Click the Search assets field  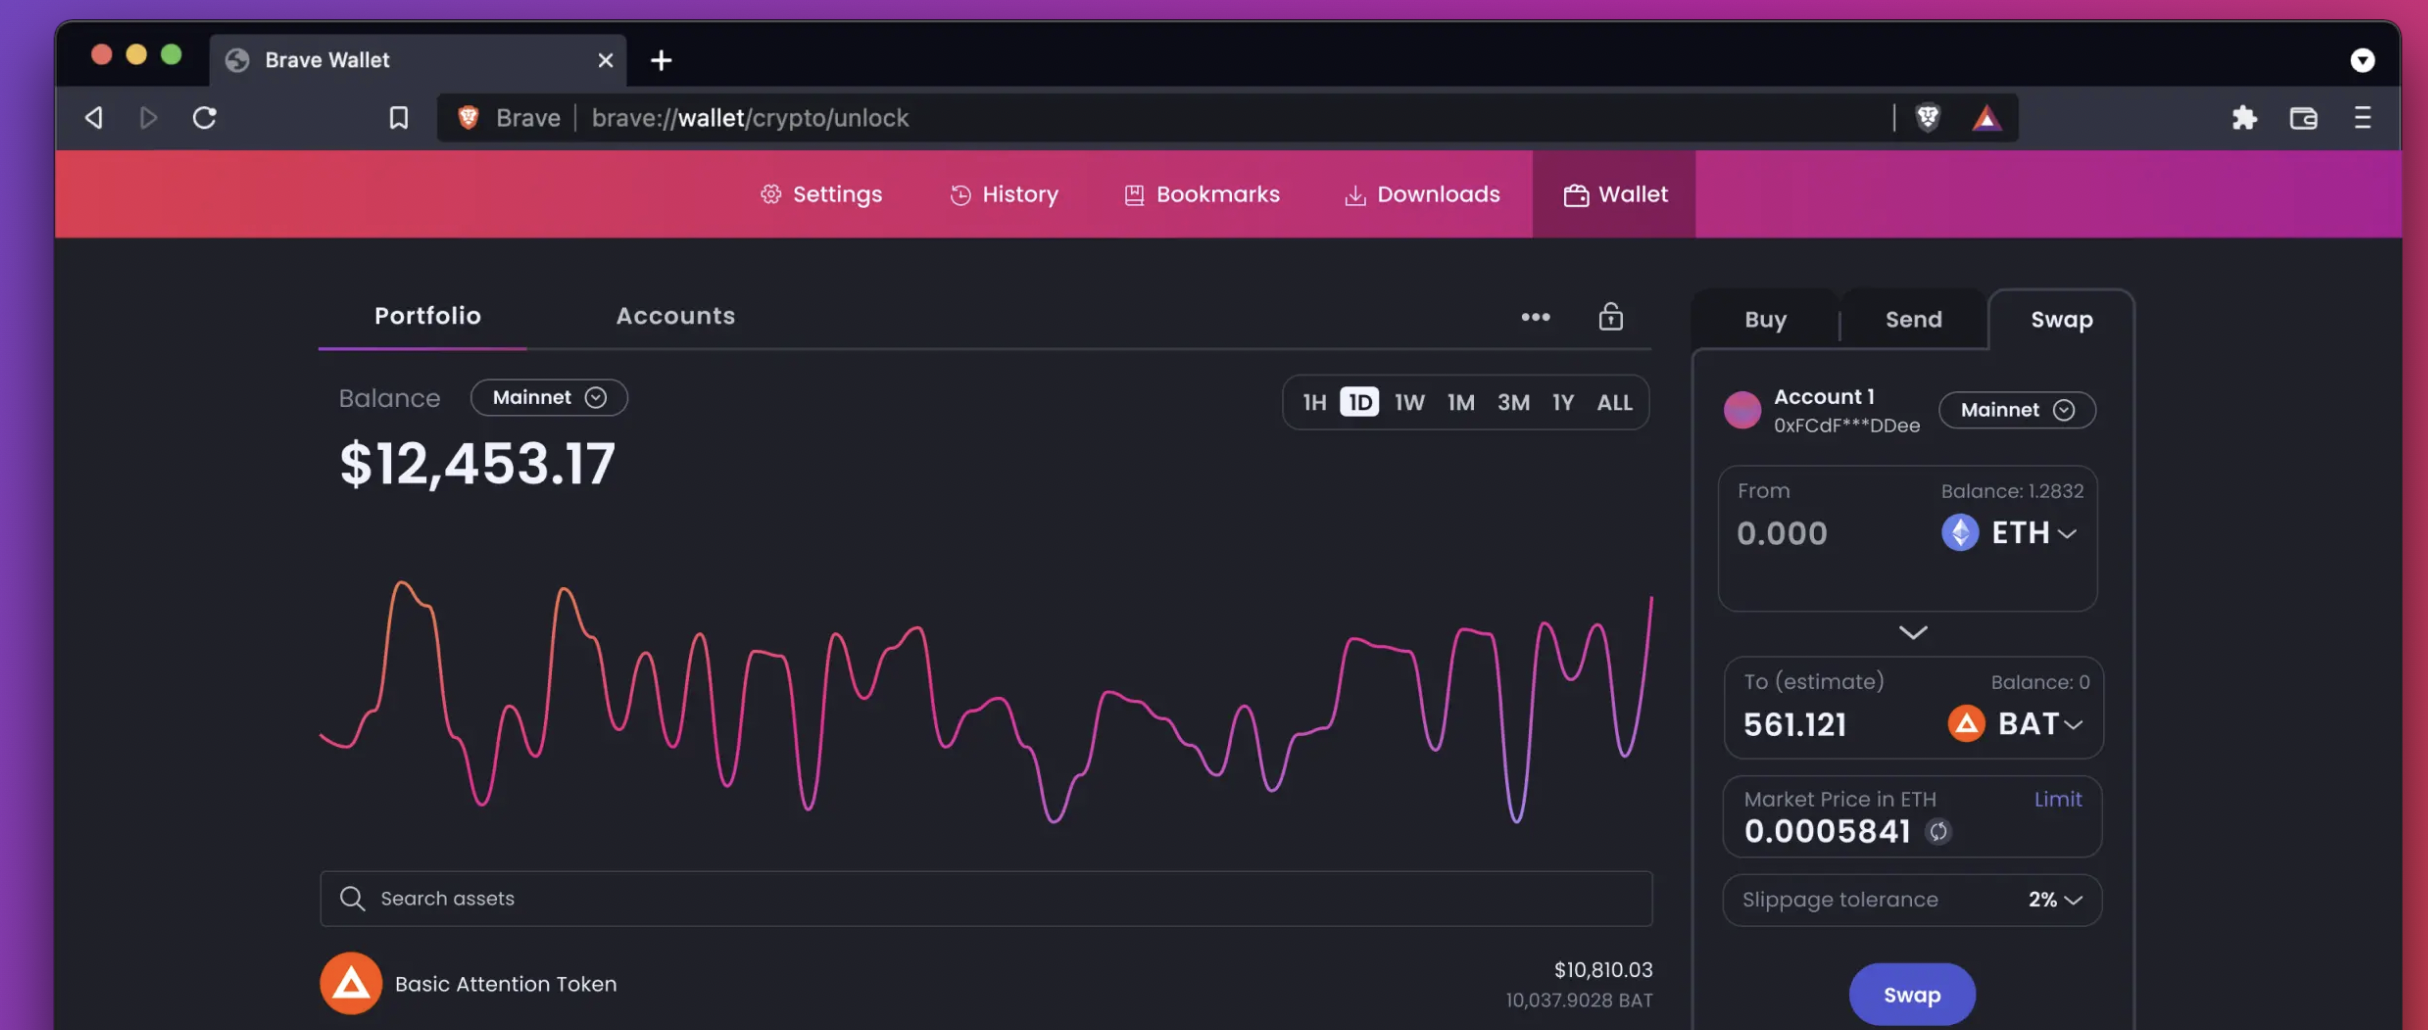(986, 898)
